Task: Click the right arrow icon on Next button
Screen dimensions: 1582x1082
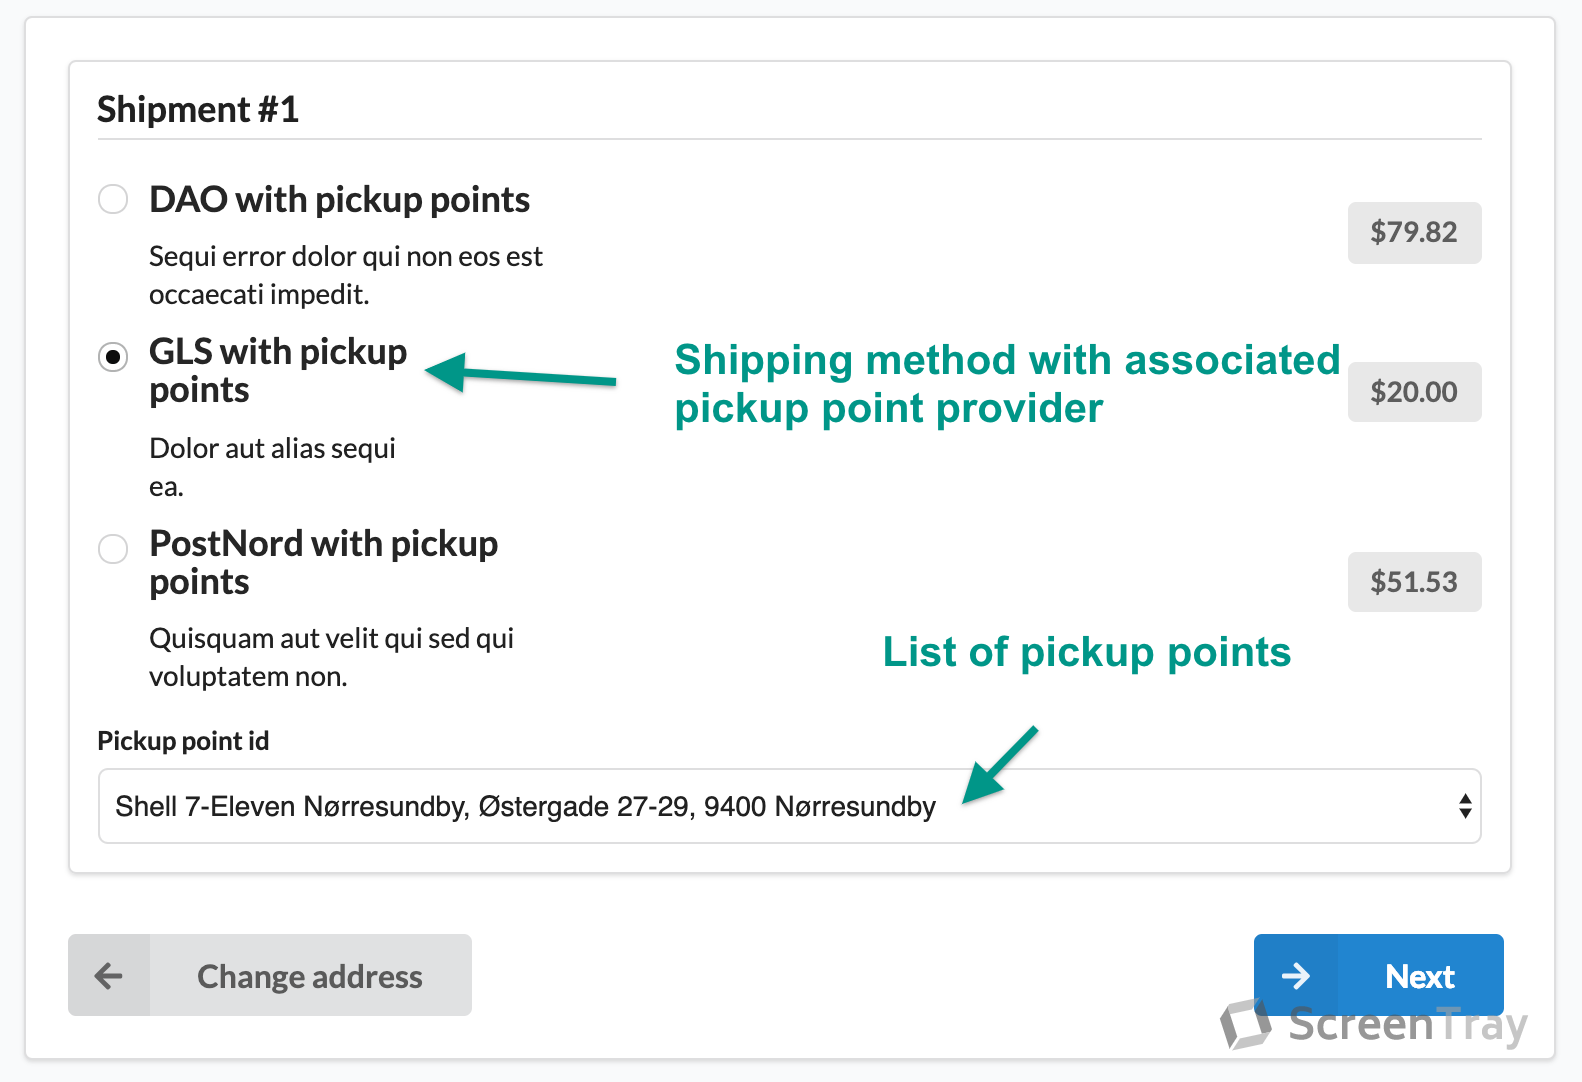Action: pyautogui.click(x=1295, y=976)
